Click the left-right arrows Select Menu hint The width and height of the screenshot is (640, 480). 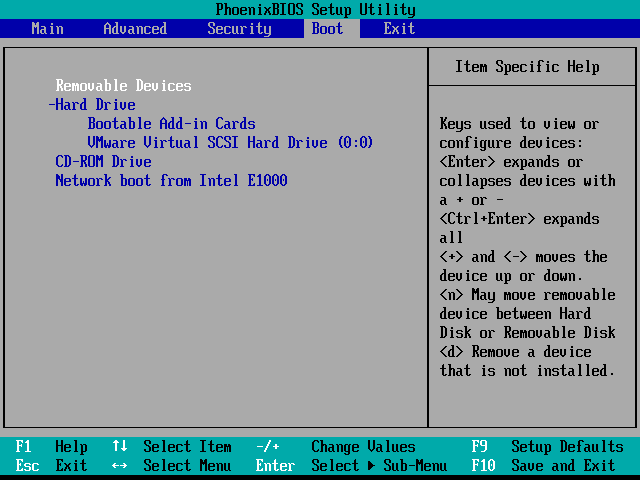171,465
